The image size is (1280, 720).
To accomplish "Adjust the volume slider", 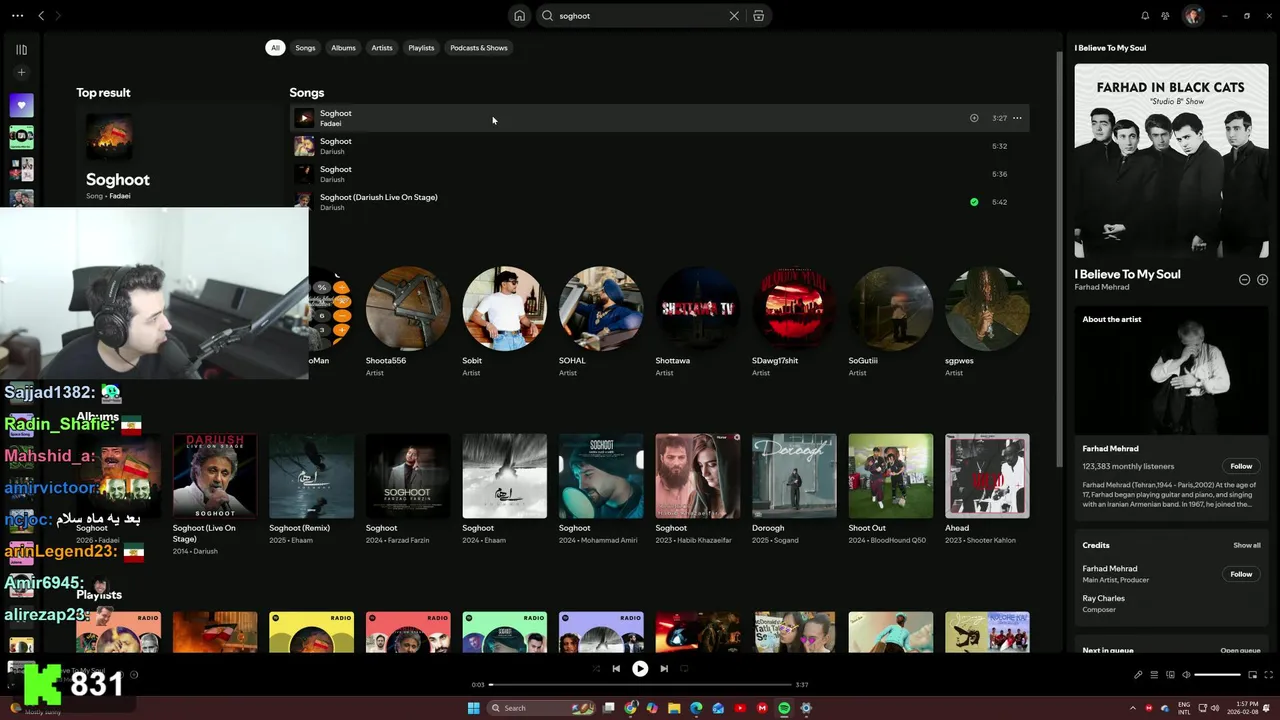I will [1218, 675].
